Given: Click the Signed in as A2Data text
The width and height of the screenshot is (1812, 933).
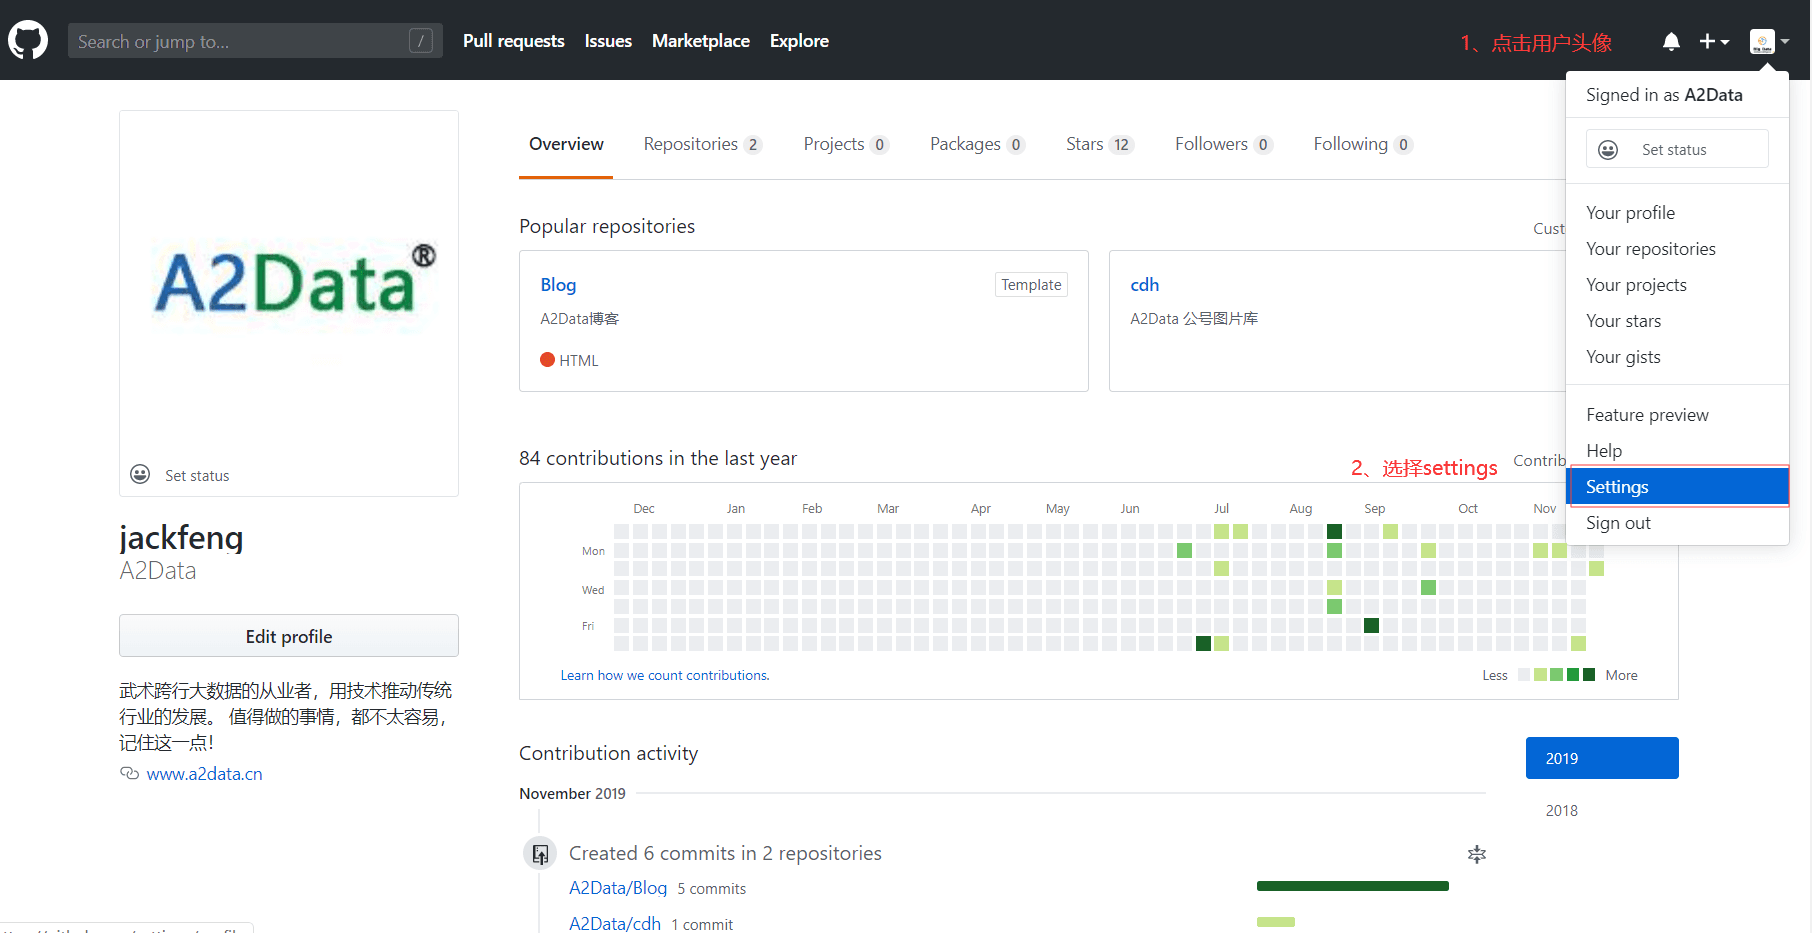Looking at the screenshot, I should pos(1664,95).
